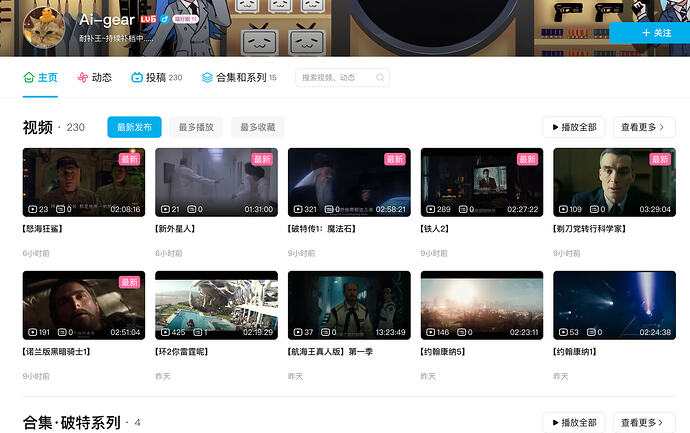Click the 最新 tag on 诺兰版黑暗骑士1
Viewport: 690px width, 433px height.
[x=129, y=282]
